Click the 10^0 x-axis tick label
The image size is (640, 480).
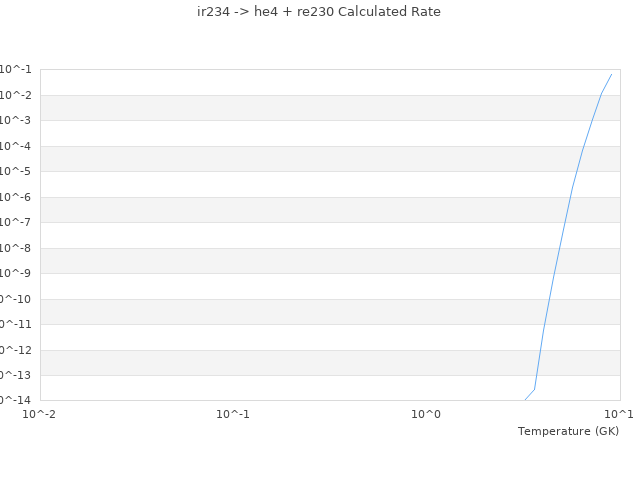coord(426,414)
